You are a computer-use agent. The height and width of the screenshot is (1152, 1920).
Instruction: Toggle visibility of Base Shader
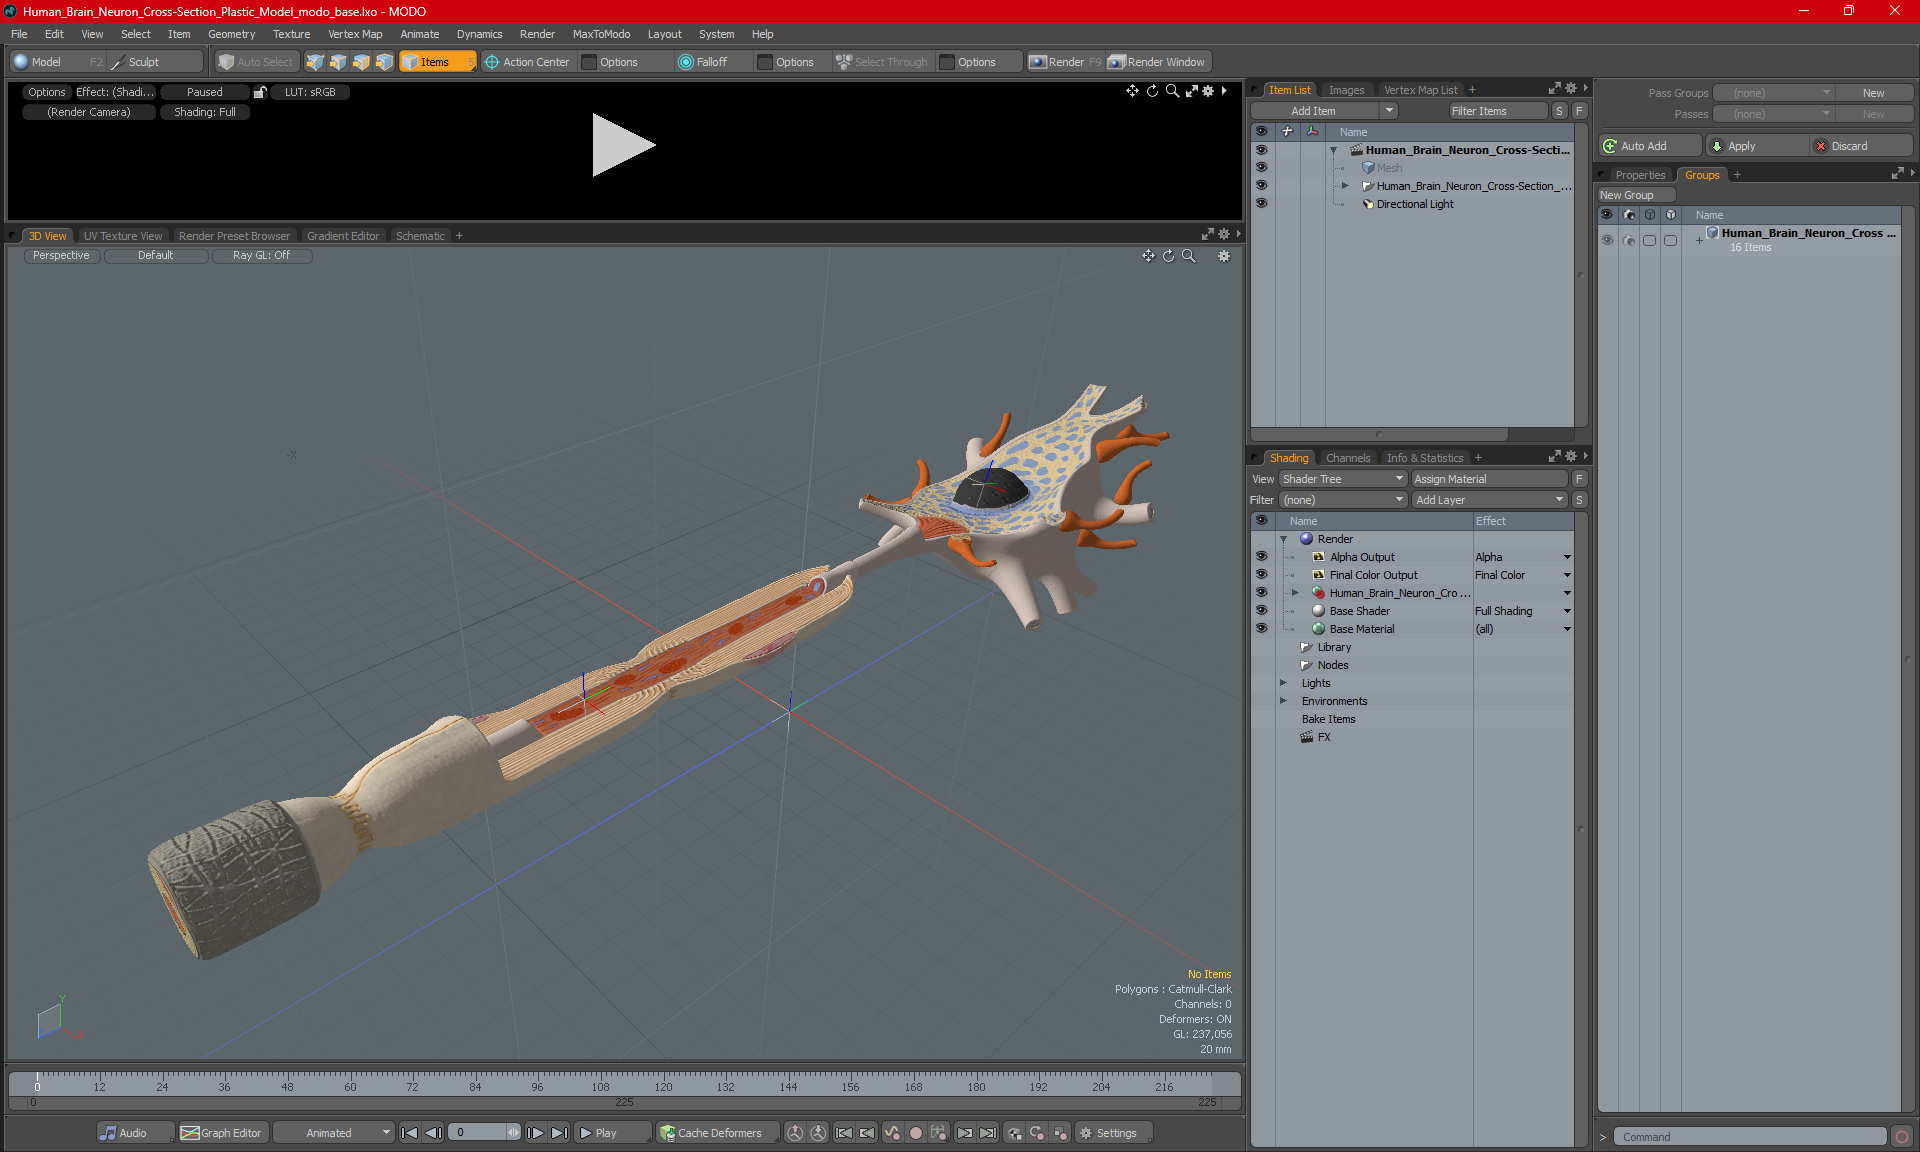coord(1261,611)
